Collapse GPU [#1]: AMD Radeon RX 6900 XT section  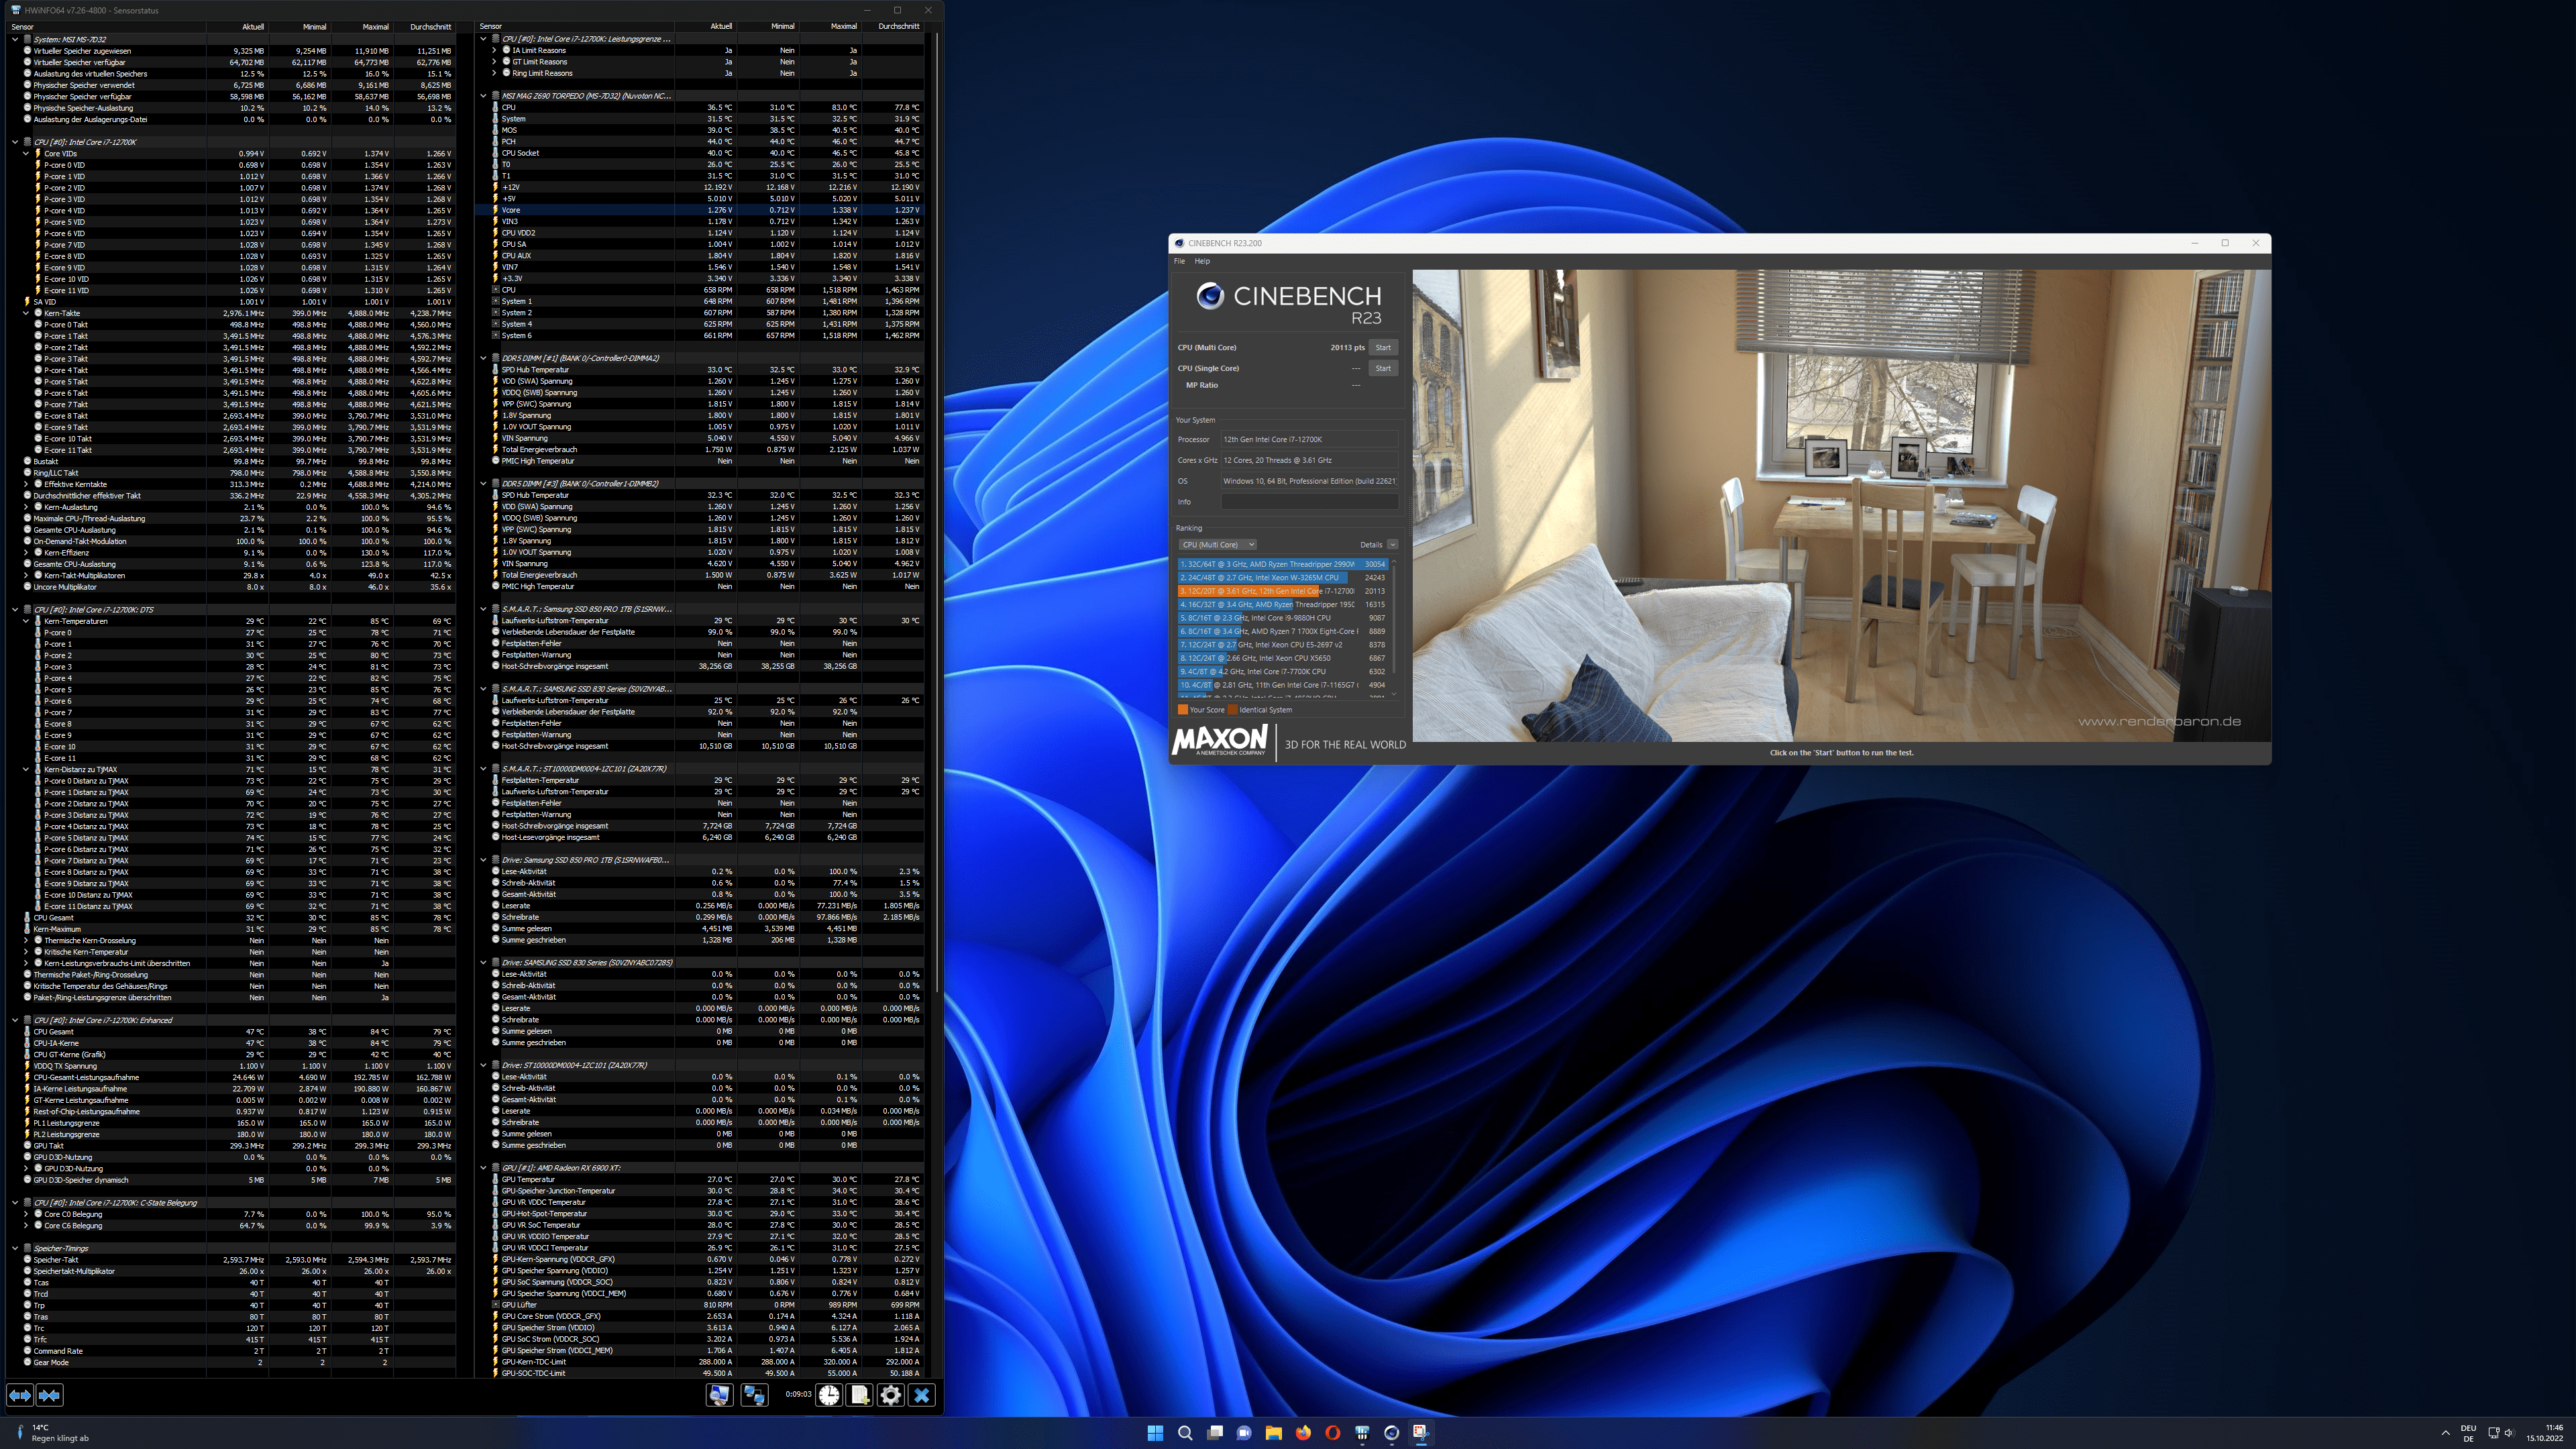483,1168
